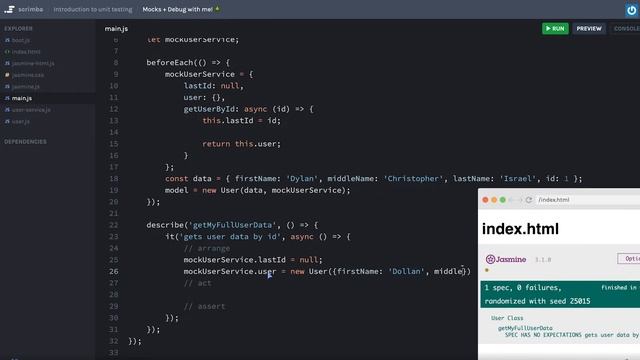Click the power icon at top right
Image resolution: width=640 pixels, height=360 pixels.
(631, 10)
